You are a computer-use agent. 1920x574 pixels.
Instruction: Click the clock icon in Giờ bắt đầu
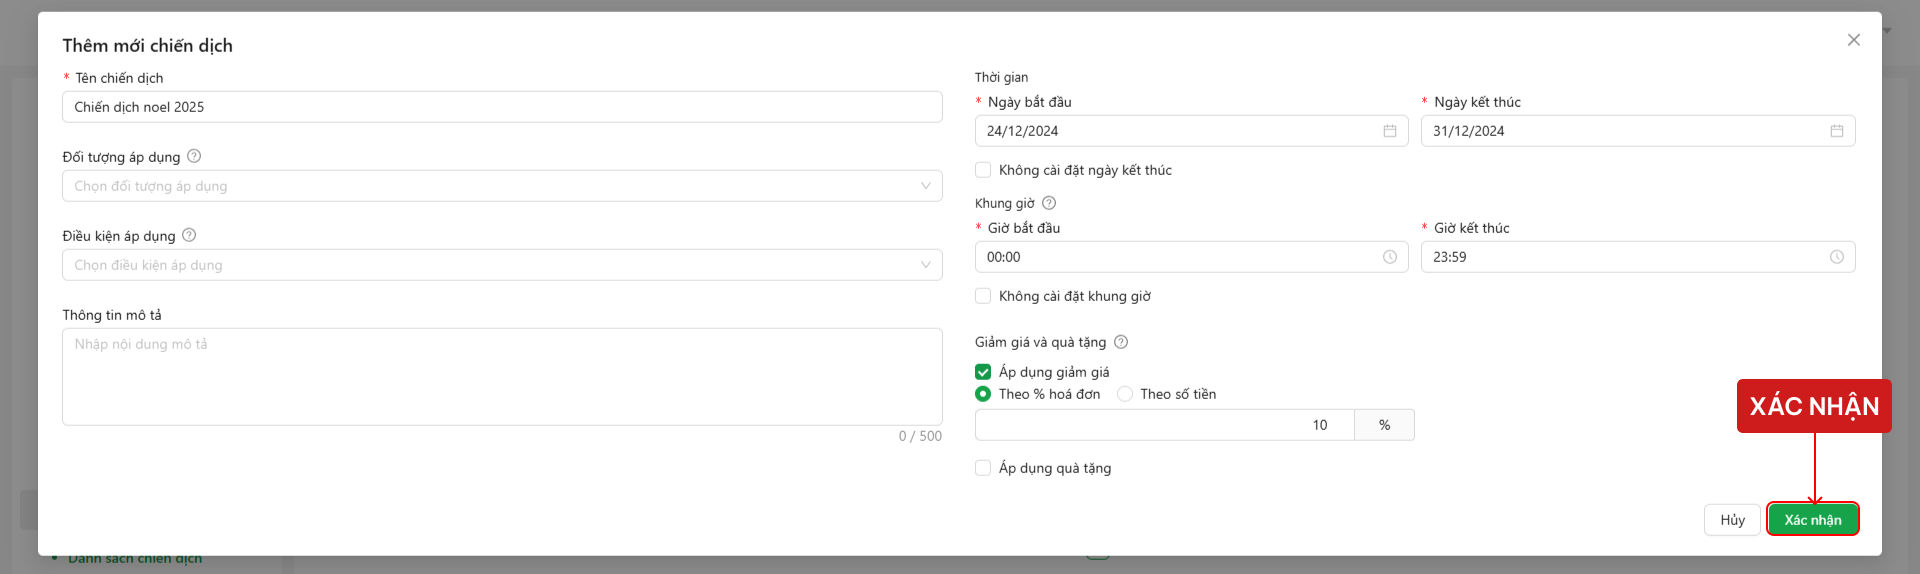coord(1389,257)
